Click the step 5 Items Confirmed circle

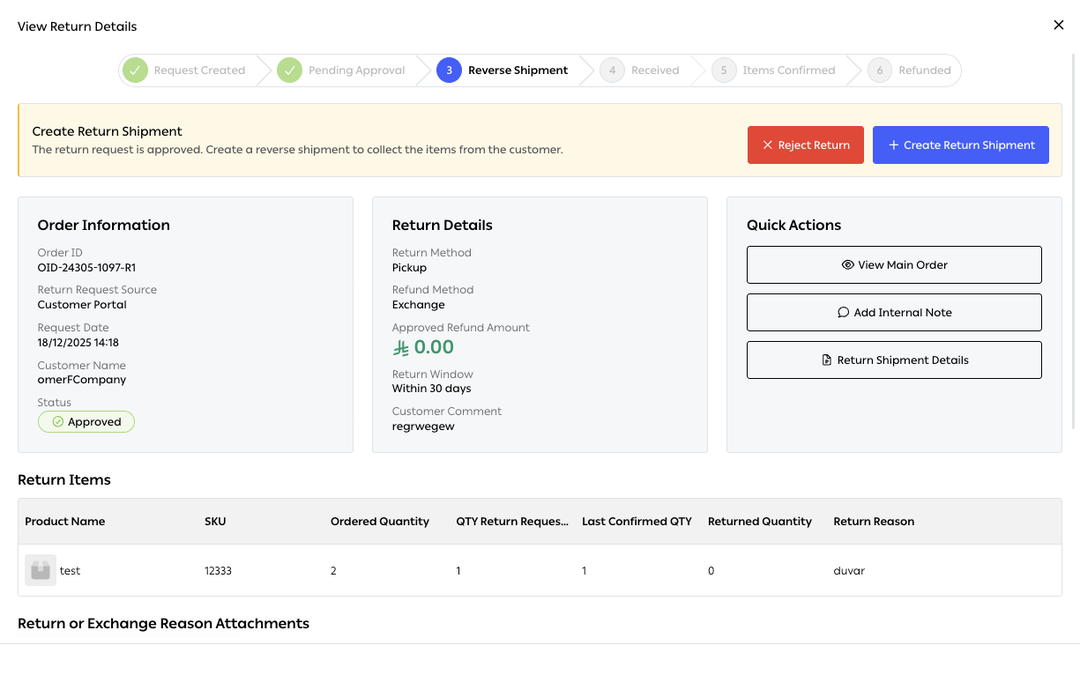[724, 70]
